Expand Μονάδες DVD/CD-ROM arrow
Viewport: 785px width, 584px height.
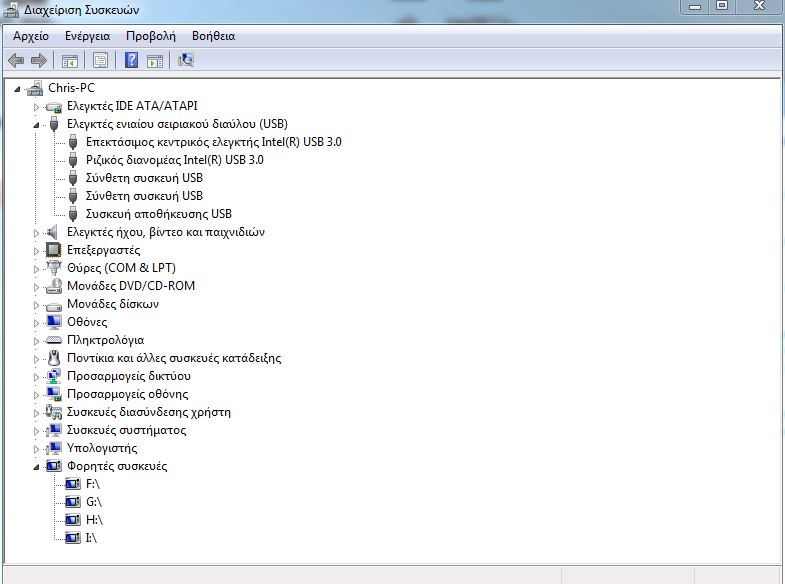pyautogui.click(x=36, y=287)
